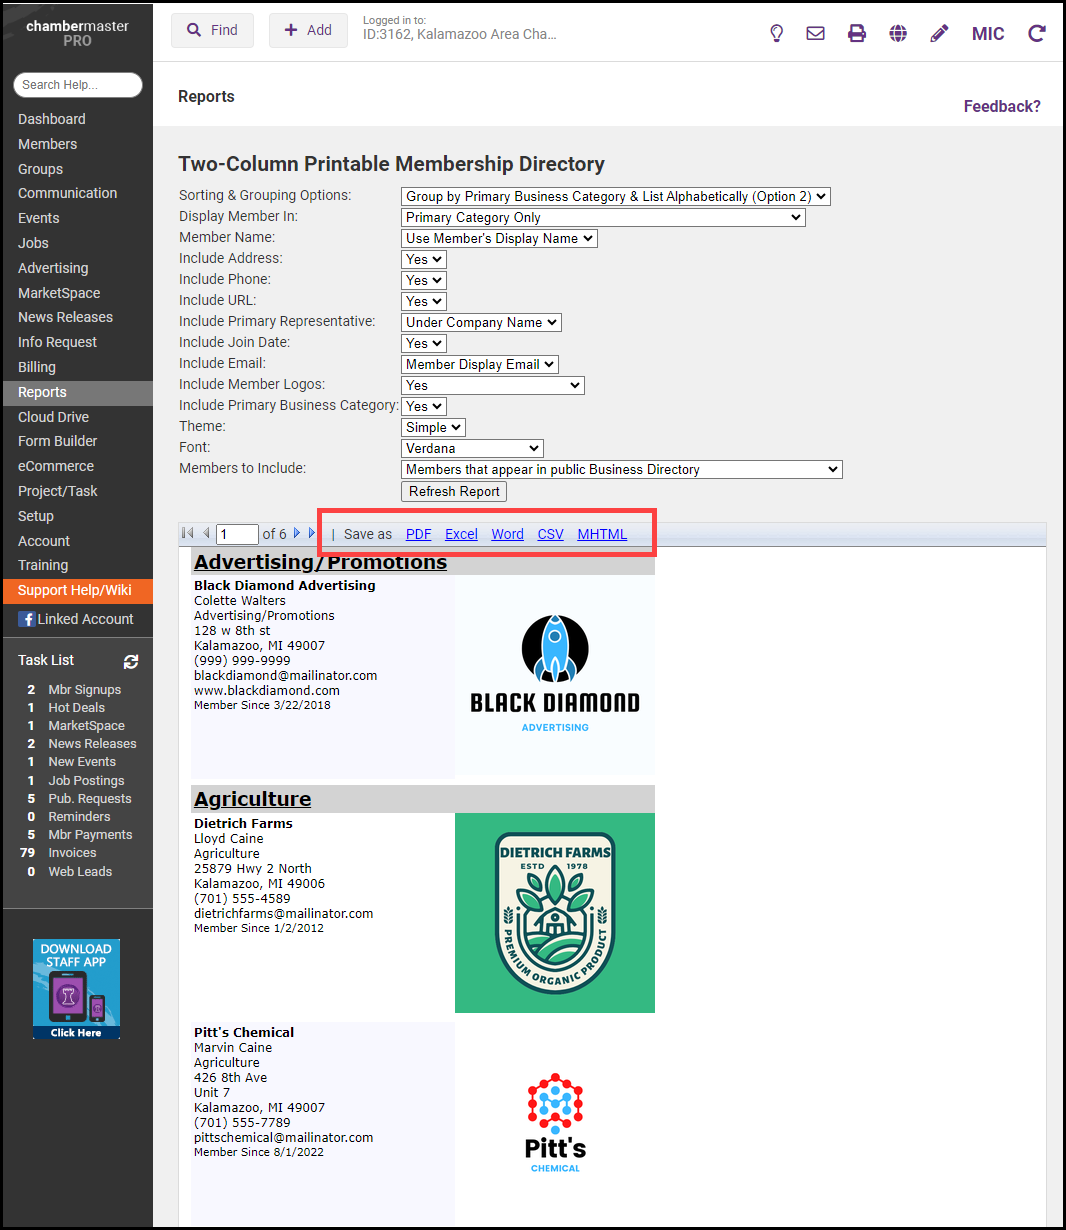Screen dimensions: 1066x1230
Task: Click www.blackdiamond.com text
Action: click(x=267, y=691)
